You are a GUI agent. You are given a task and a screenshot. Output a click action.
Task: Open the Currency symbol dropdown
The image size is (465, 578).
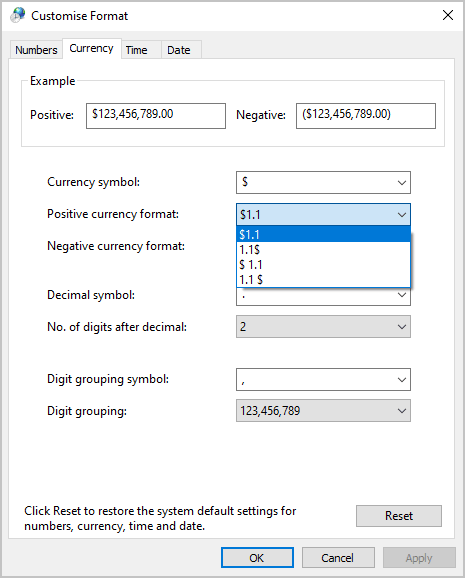(323, 182)
